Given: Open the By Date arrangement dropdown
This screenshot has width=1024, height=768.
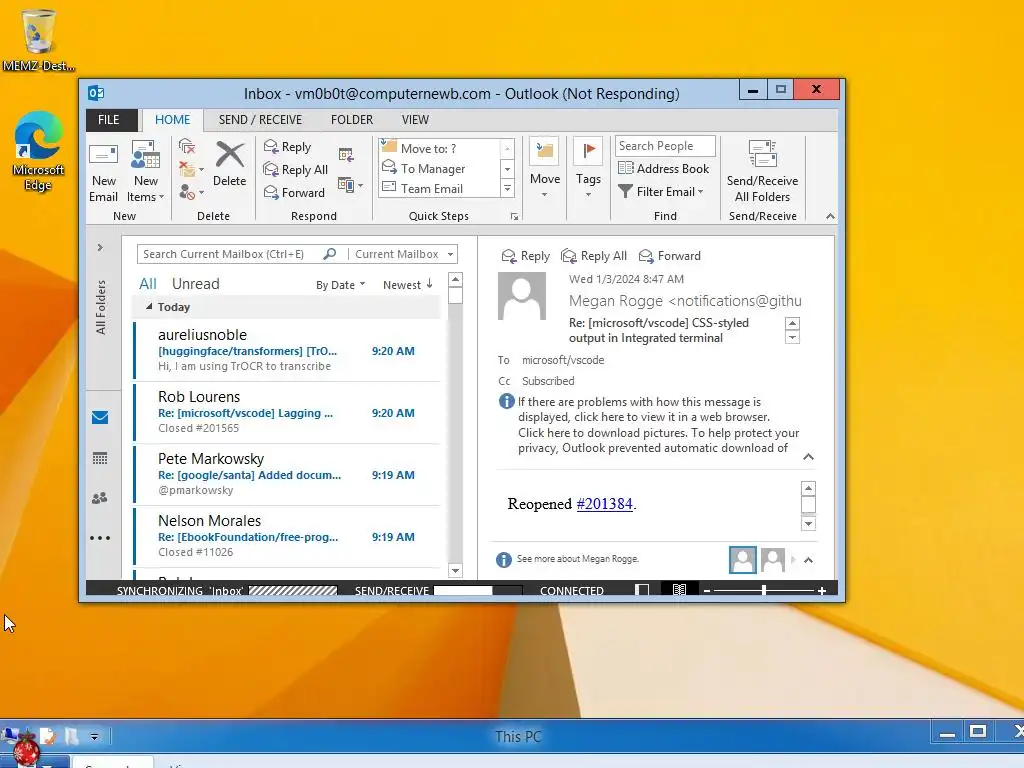Looking at the screenshot, I should click(x=340, y=285).
